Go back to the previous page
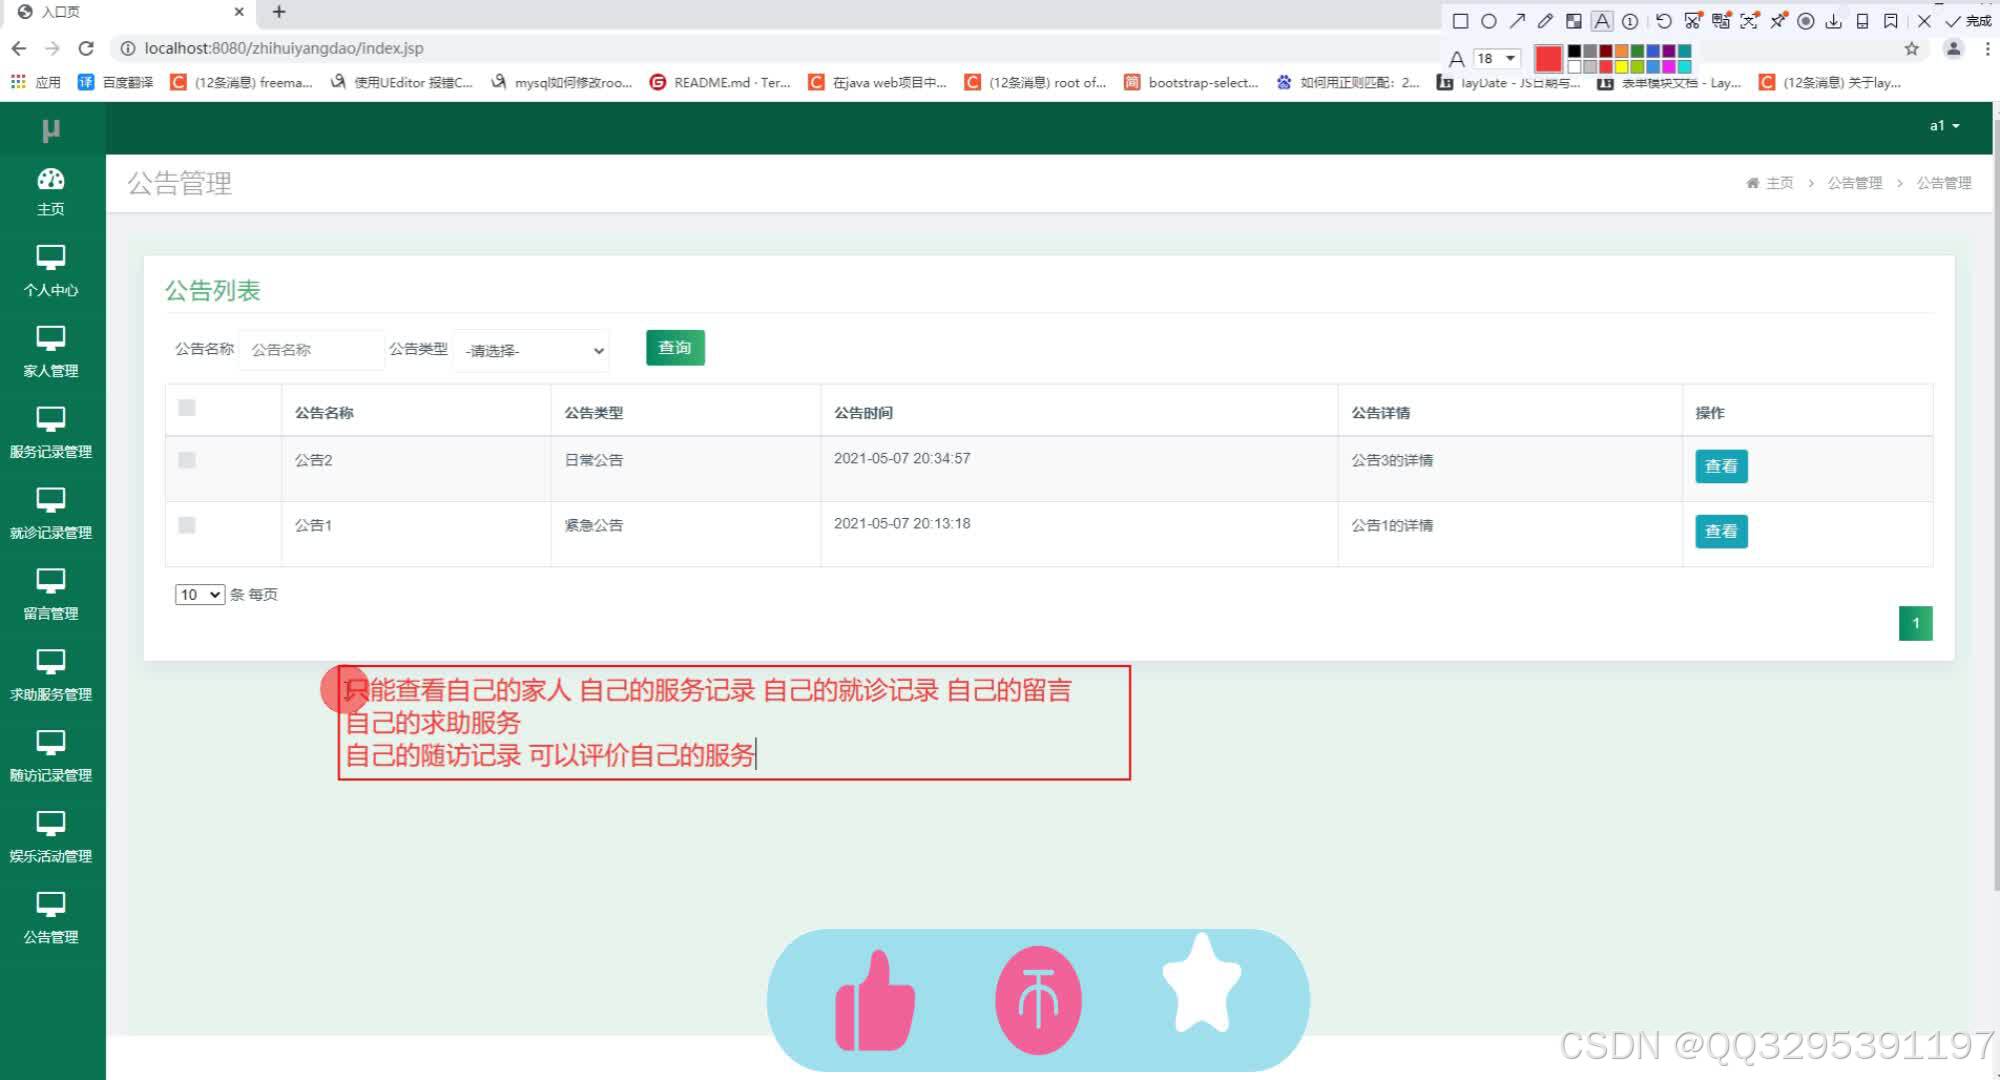2000x1080 pixels. [x=19, y=48]
